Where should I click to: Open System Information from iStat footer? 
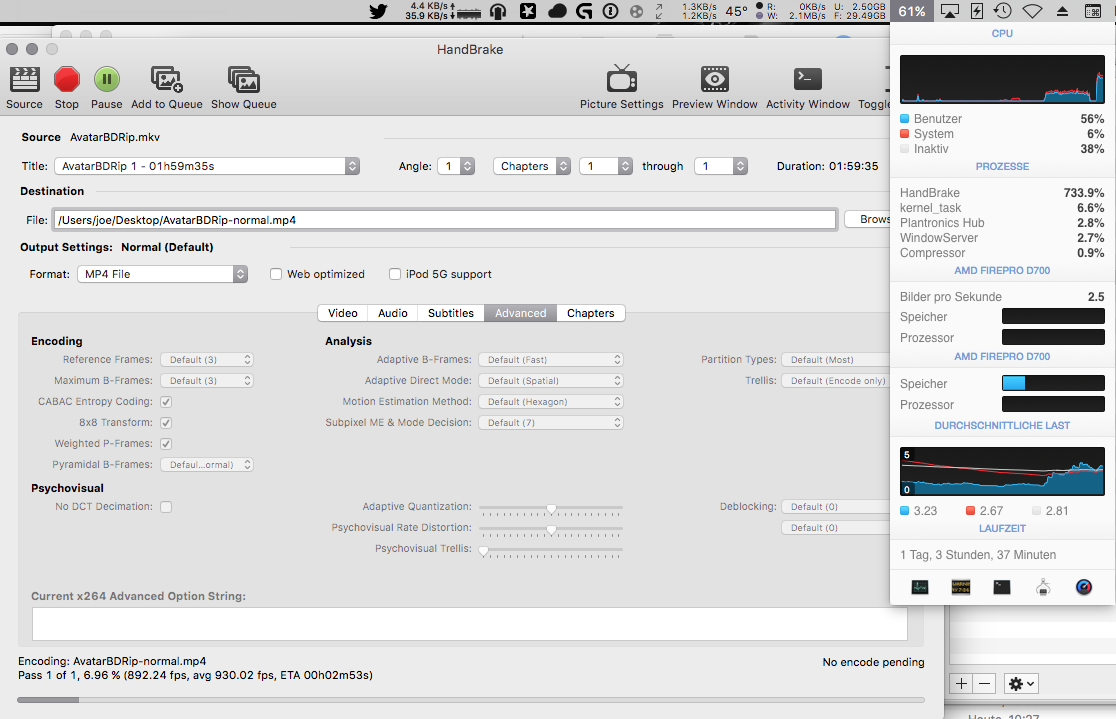[x=1043, y=587]
